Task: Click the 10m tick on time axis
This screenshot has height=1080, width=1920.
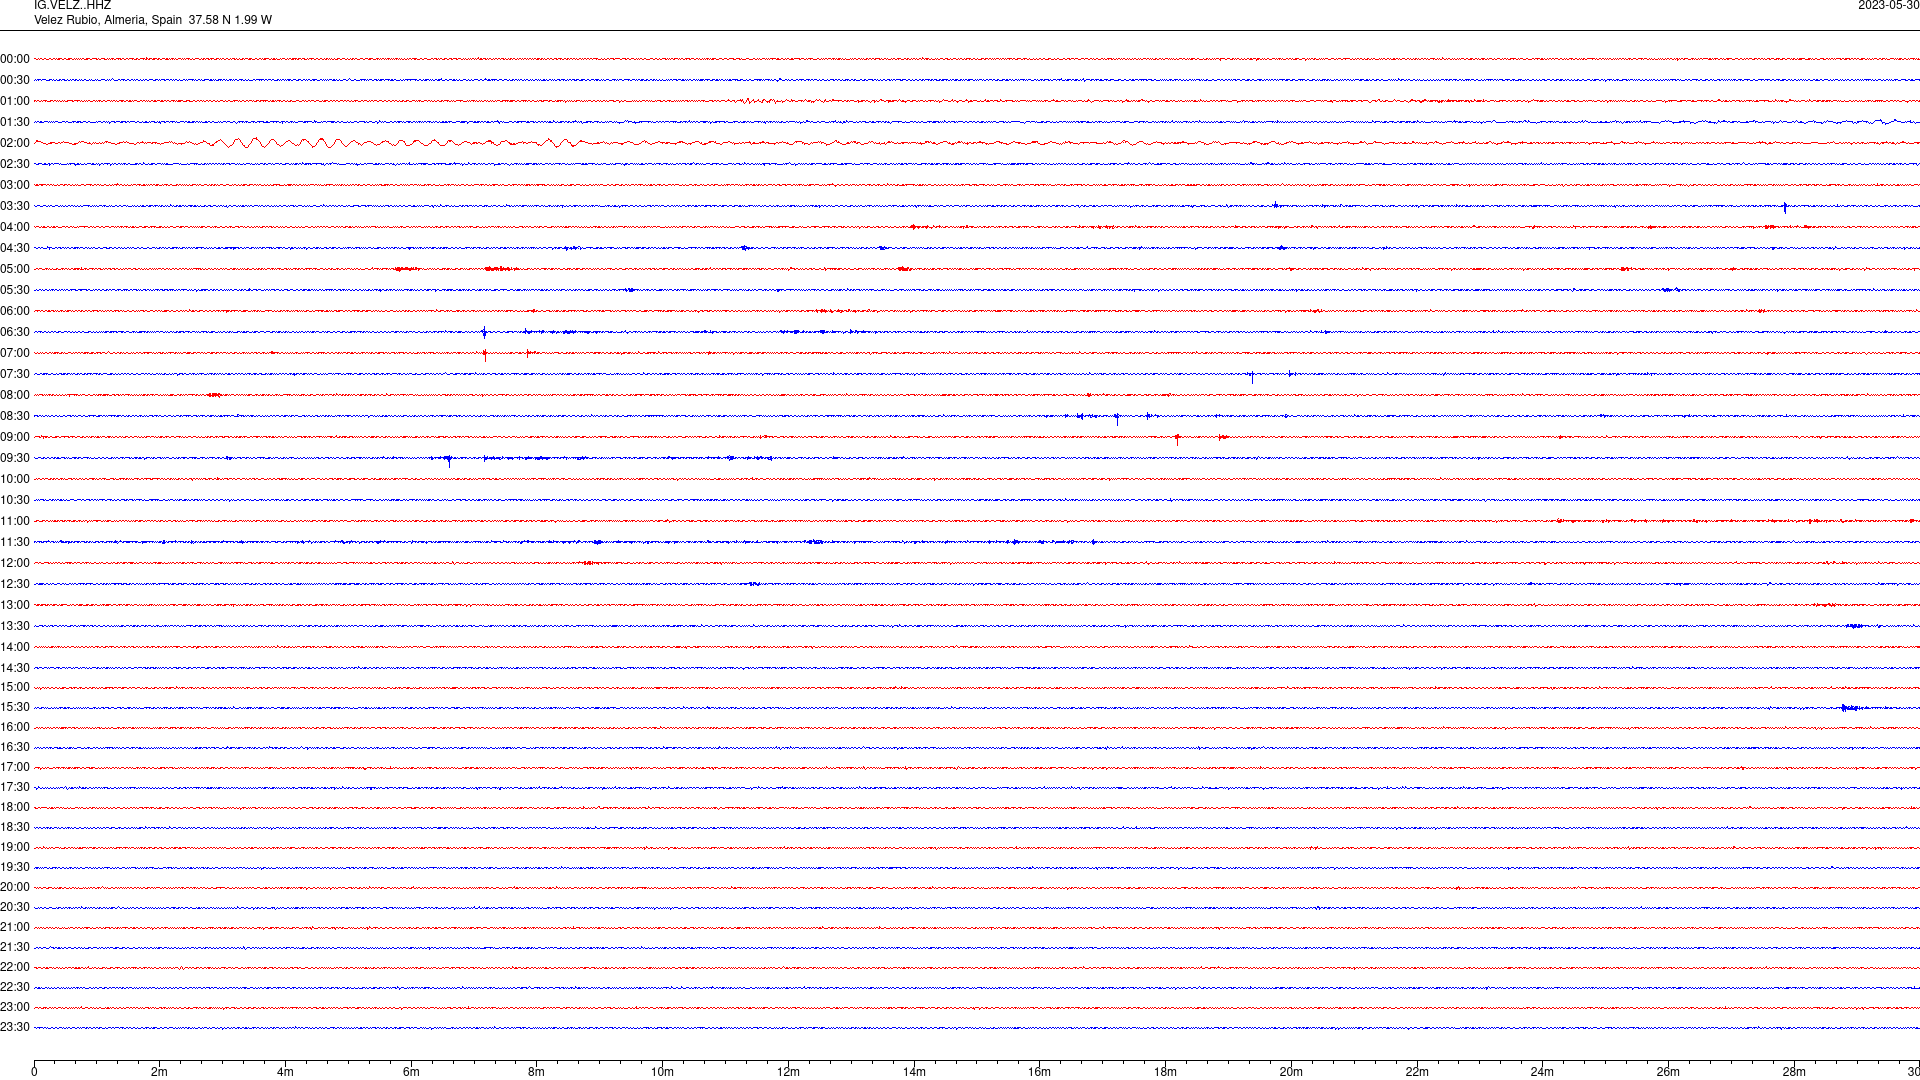Action: tap(662, 1072)
